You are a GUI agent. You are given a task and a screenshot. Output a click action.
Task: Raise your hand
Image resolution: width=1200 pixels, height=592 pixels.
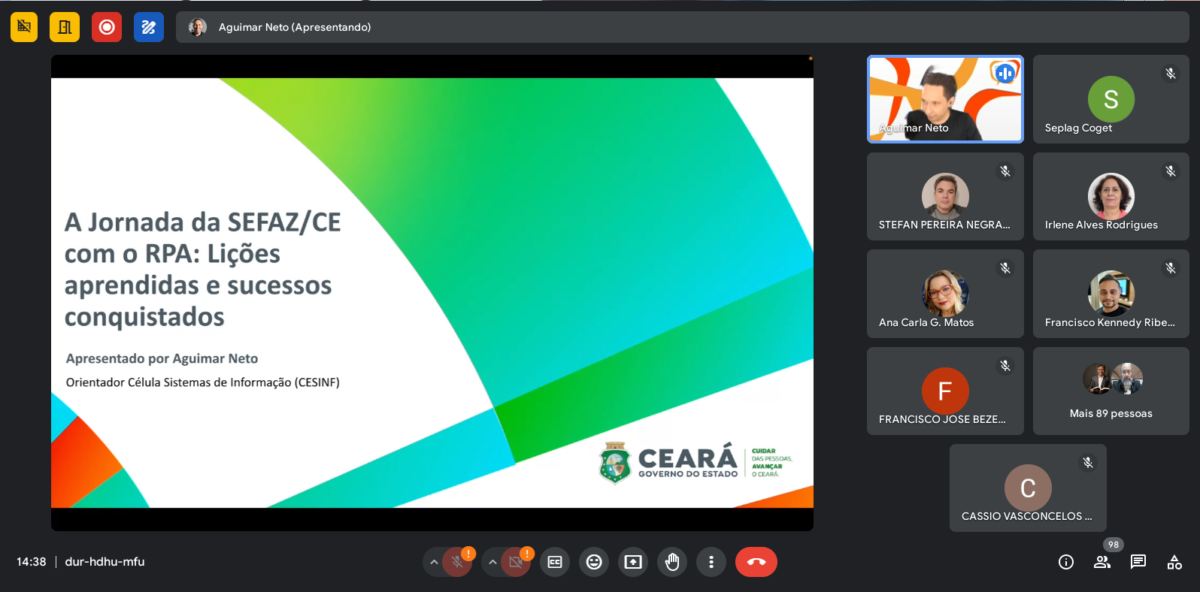click(672, 562)
